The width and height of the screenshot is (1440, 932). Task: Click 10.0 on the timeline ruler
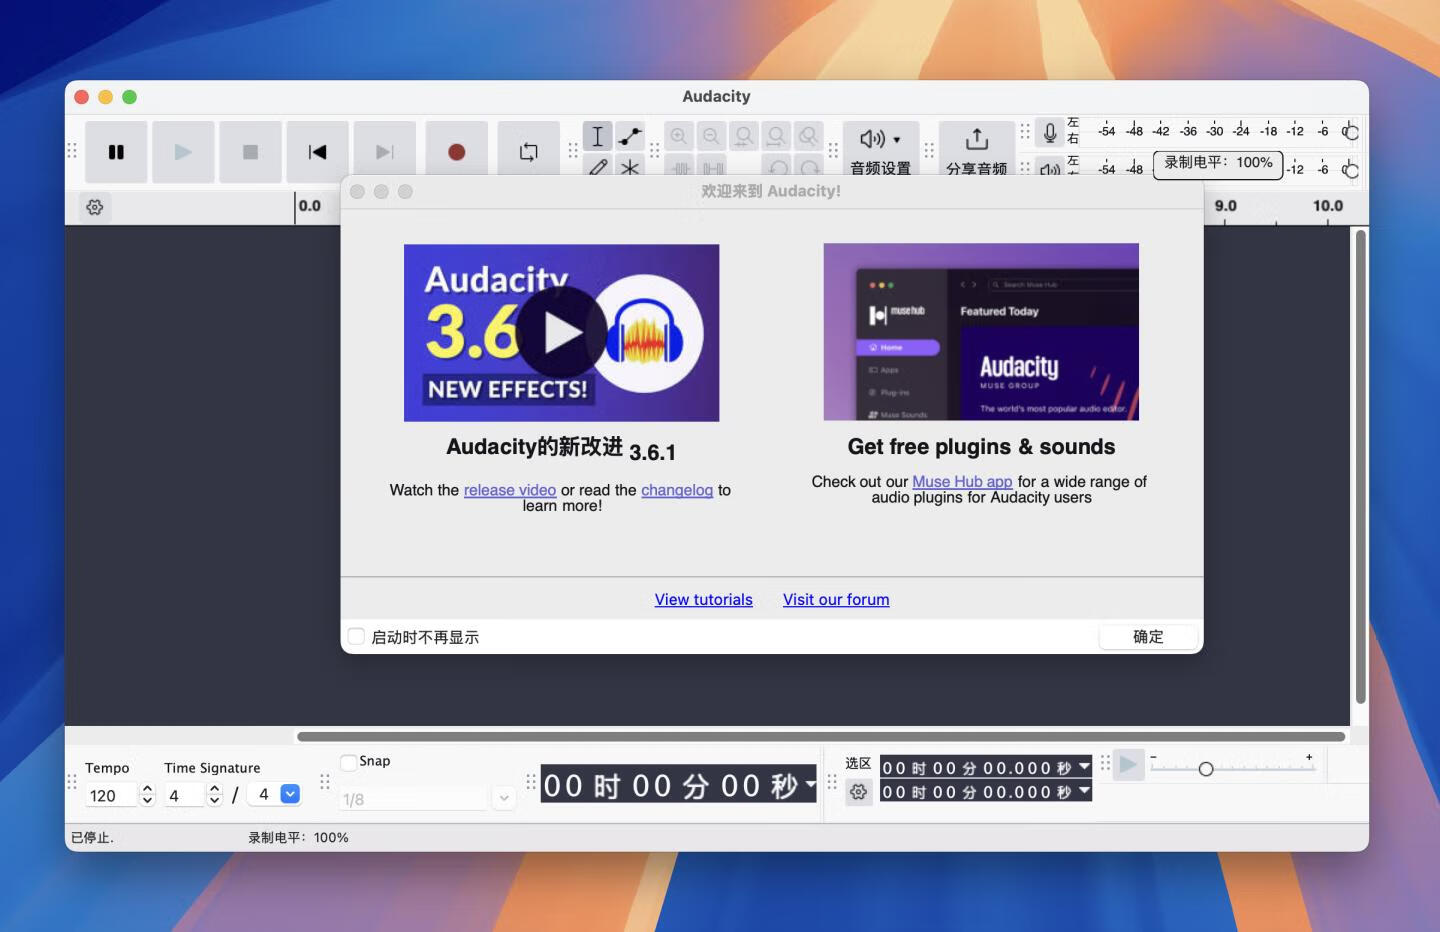coord(1327,206)
